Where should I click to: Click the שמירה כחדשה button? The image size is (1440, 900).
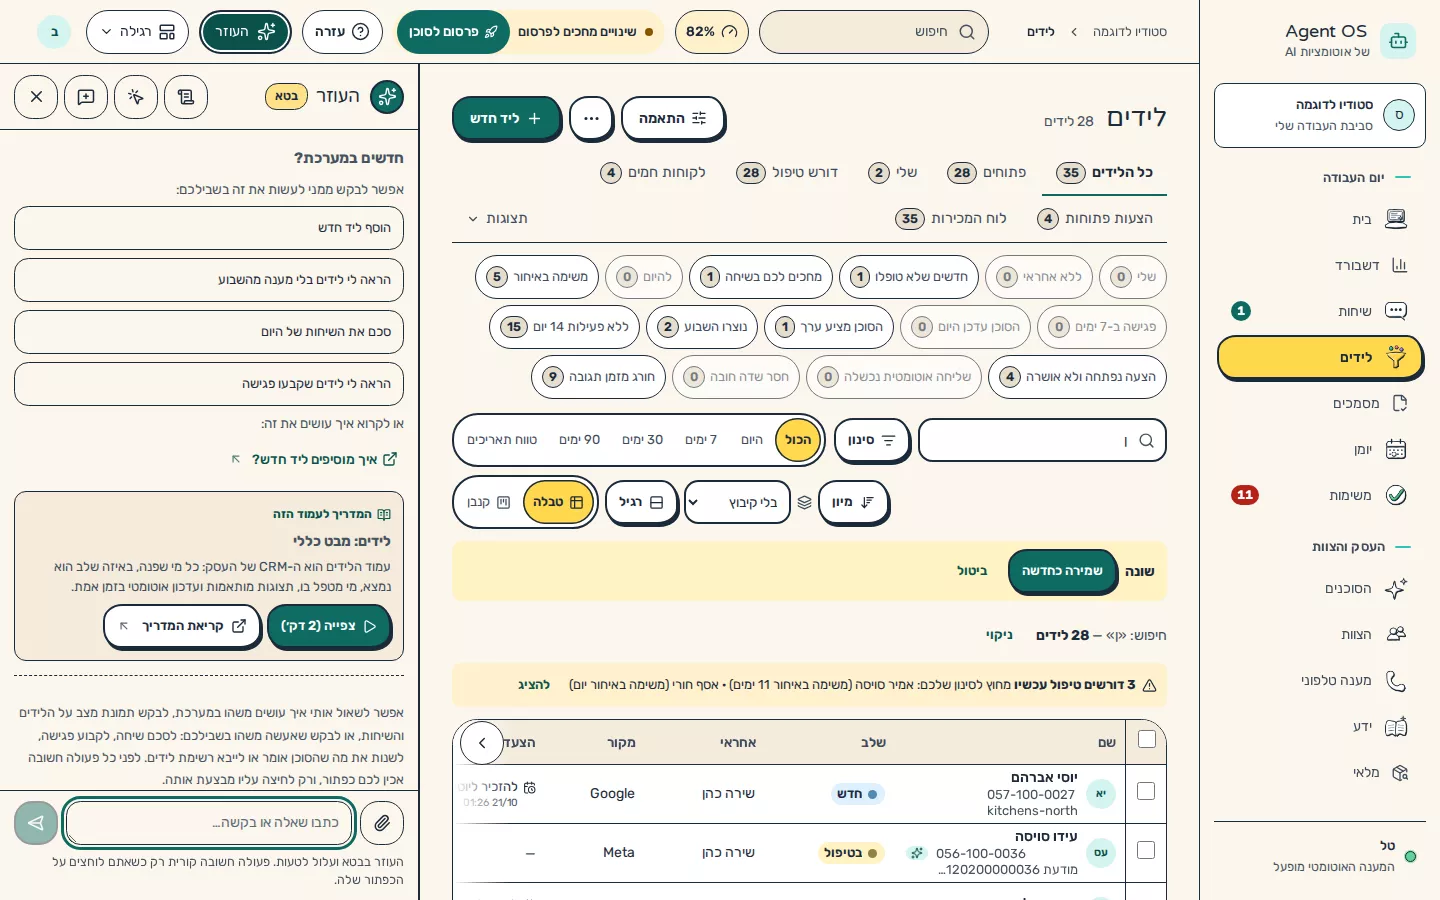(x=1062, y=571)
